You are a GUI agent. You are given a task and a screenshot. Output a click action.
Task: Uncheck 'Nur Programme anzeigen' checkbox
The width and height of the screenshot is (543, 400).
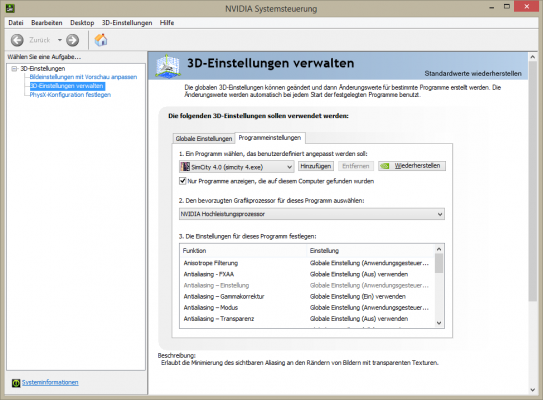click(x=183, y=181)
